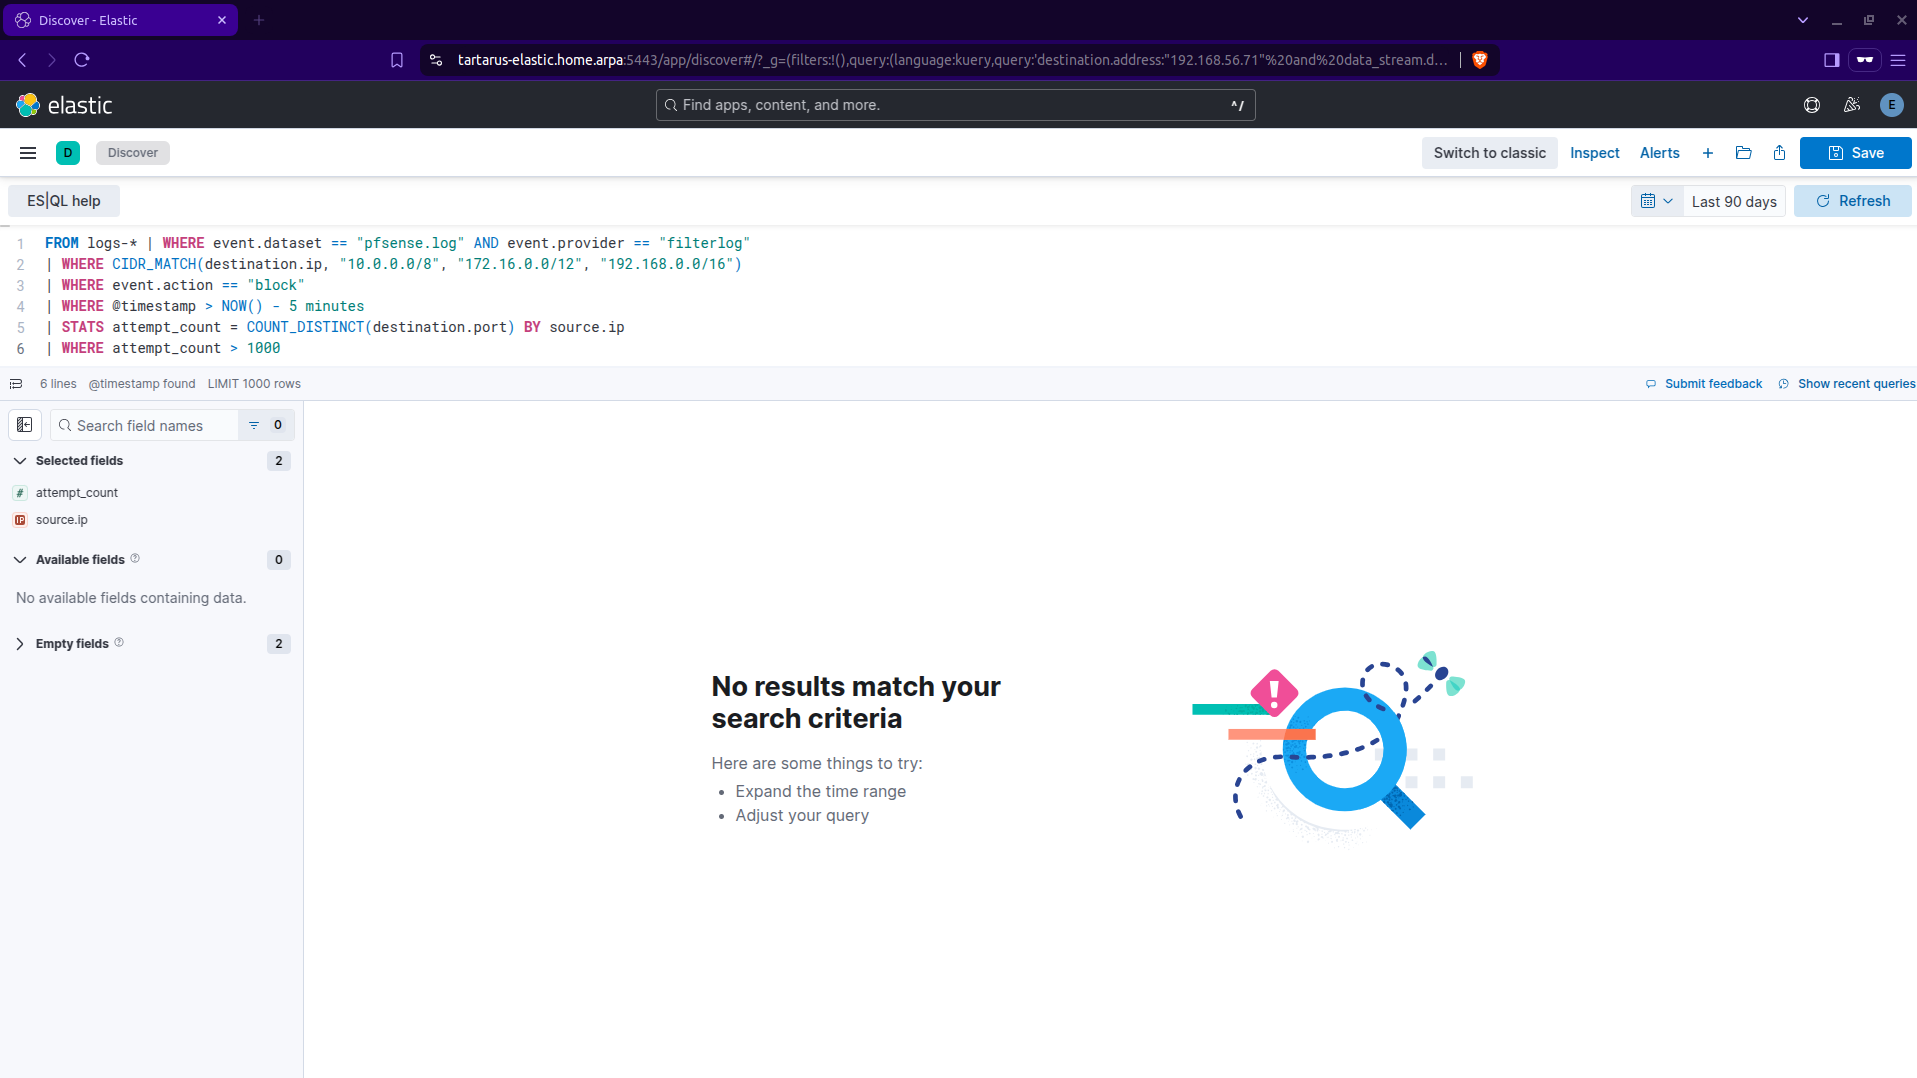Expand the Empty fields section
The image size is (1917, 1078).
[20, 644]
